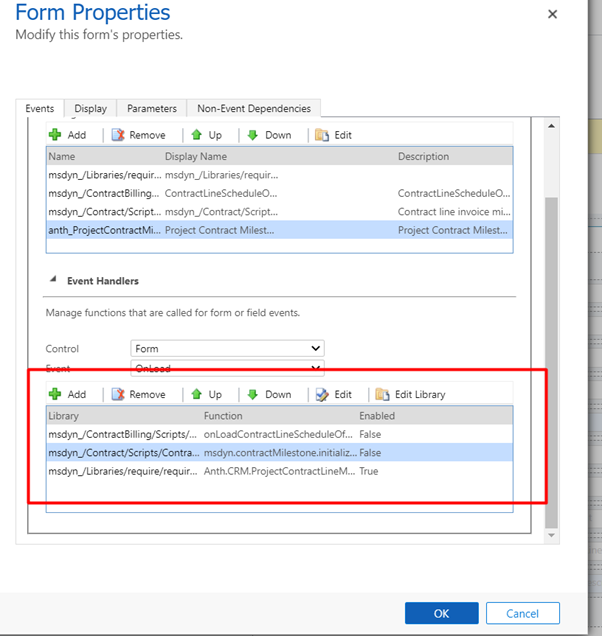
Task: Click the green Add icon in Event Handlers toolbar
Action: (x=56, y=394)
